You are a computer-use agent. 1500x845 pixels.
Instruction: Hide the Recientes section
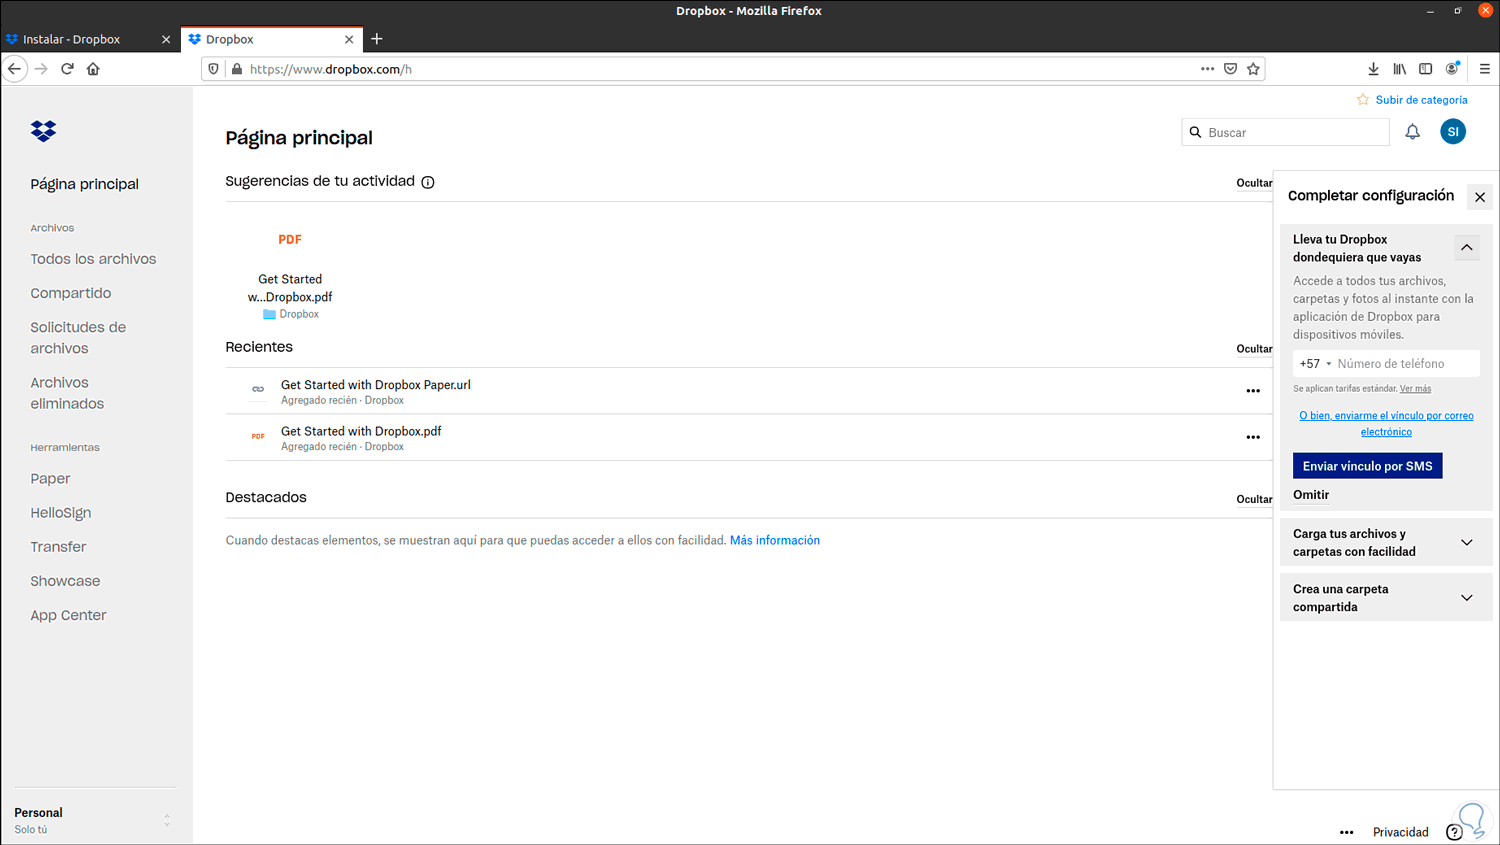(1254, 349)
